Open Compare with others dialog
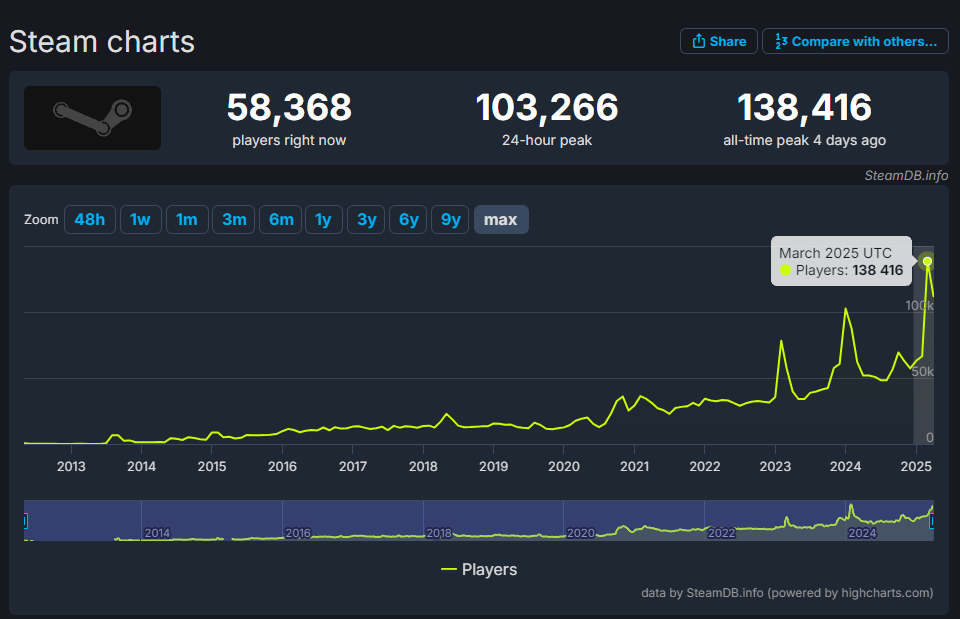 pyautogui.click(x=855, y=41)
